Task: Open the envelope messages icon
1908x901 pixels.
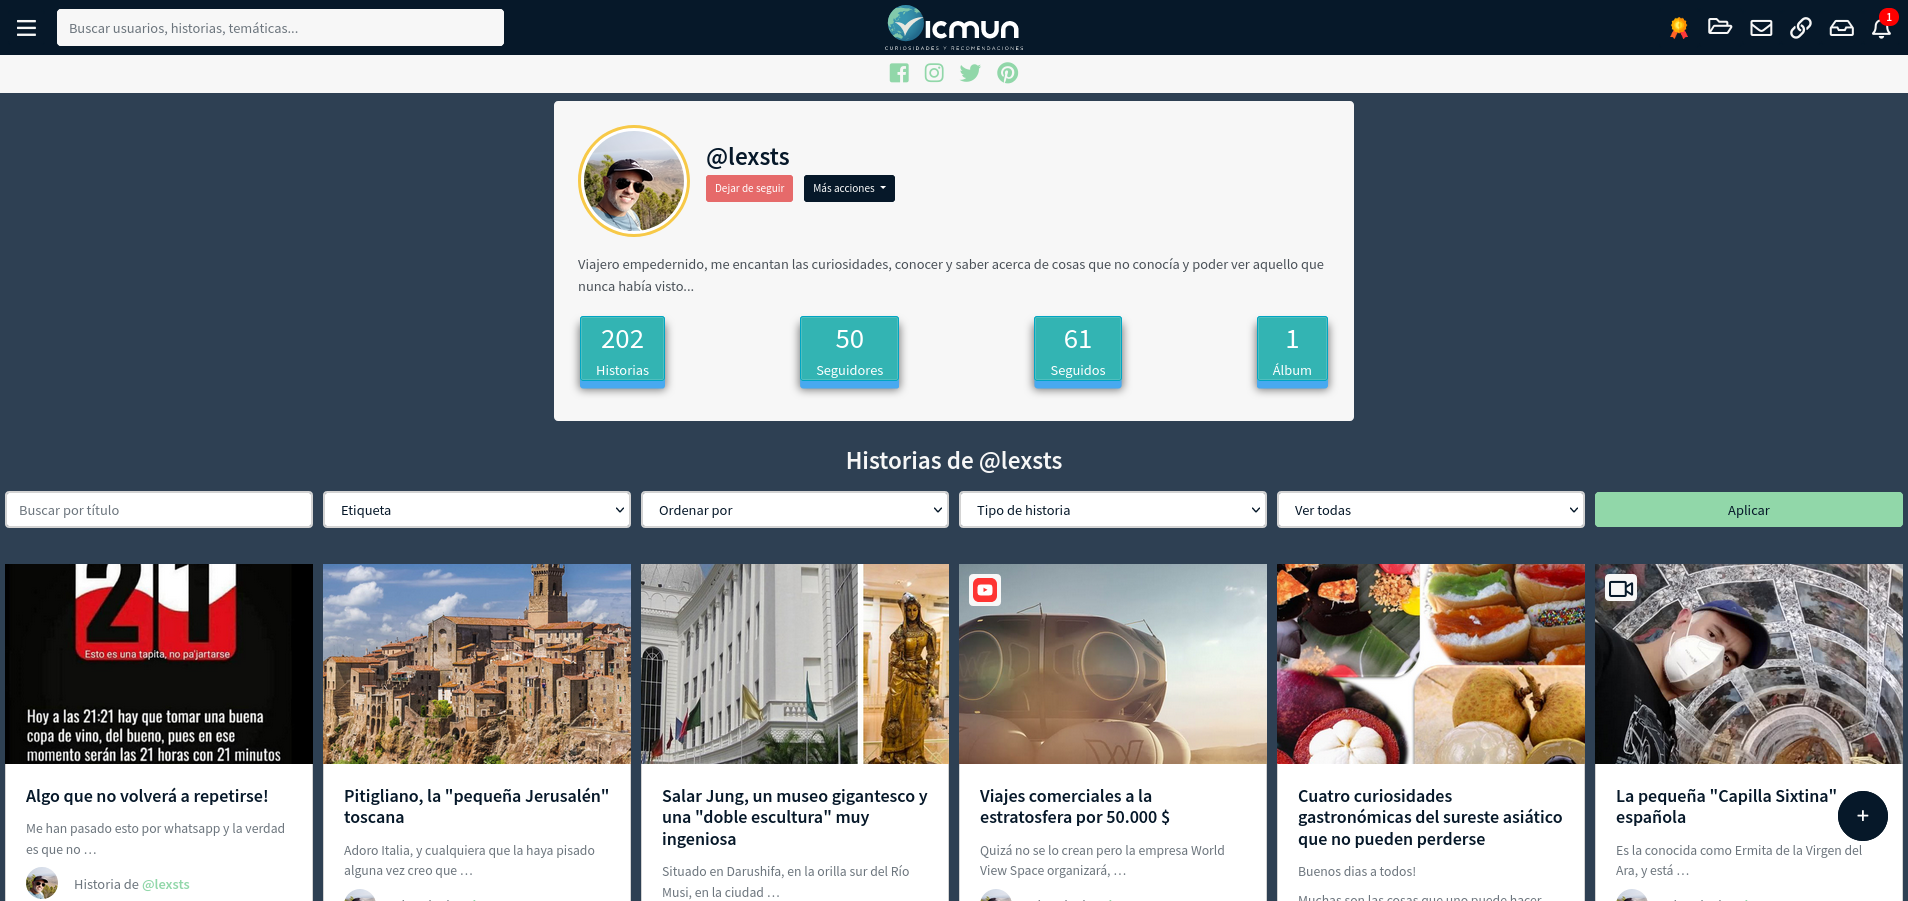Action: coord(1761,28)
